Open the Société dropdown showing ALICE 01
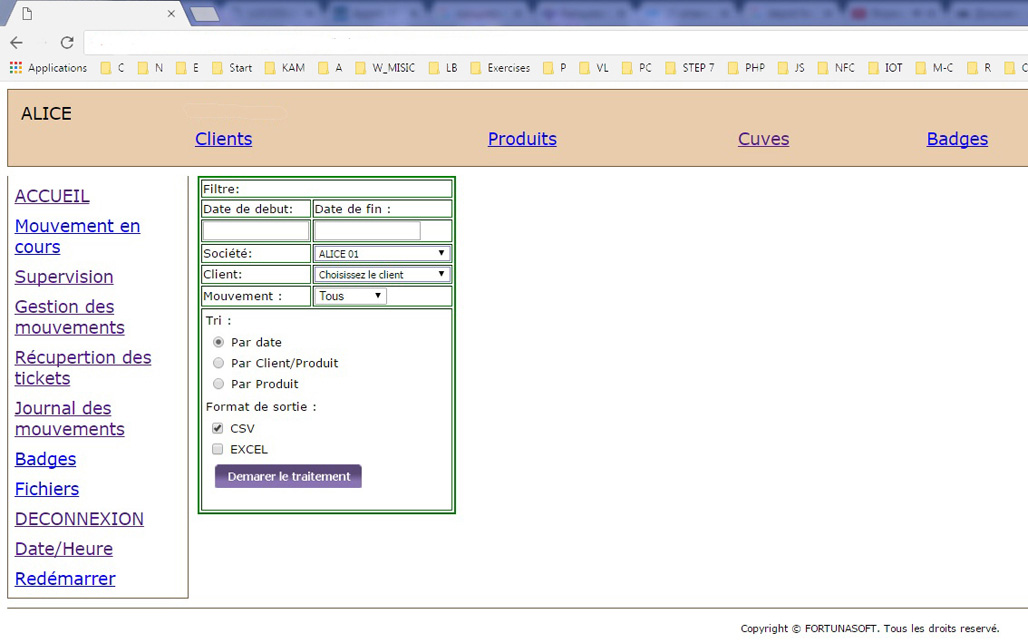Screen dimensions: 1028x643 point(382,254)
